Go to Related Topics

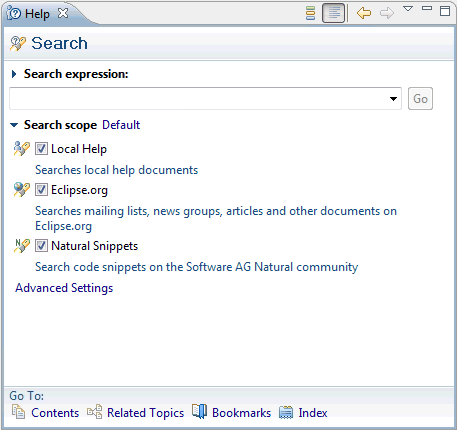[x=145, y=413]
